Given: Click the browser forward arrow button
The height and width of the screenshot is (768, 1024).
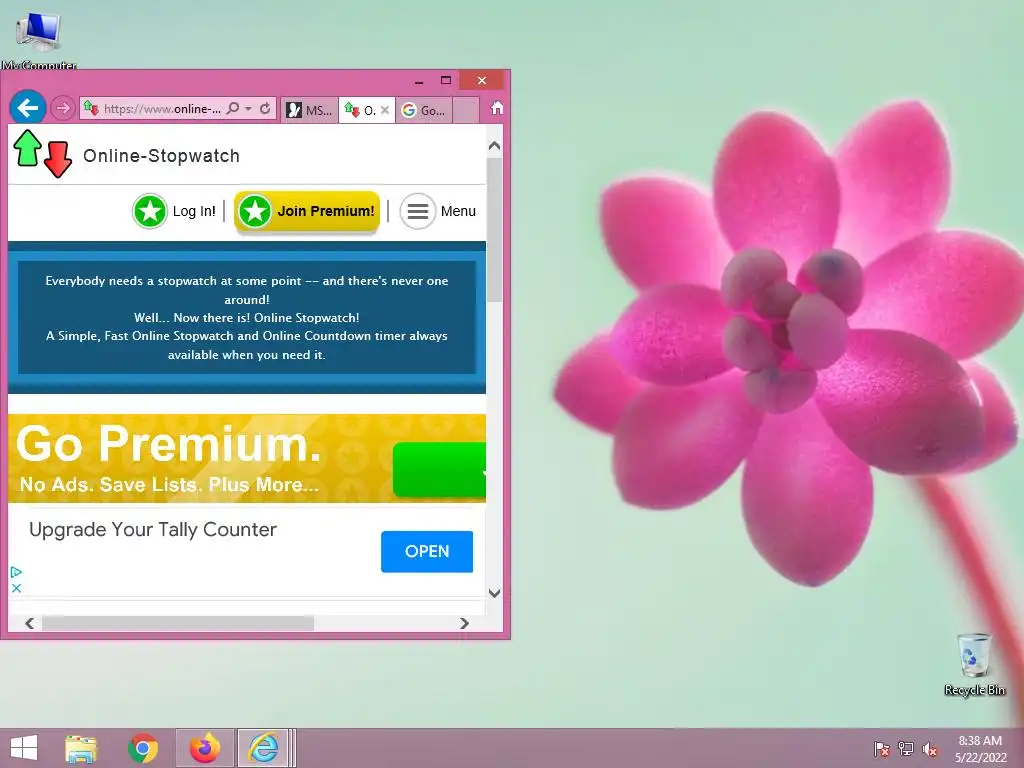Looking at the screenshot, I should [x=63, y=108].
